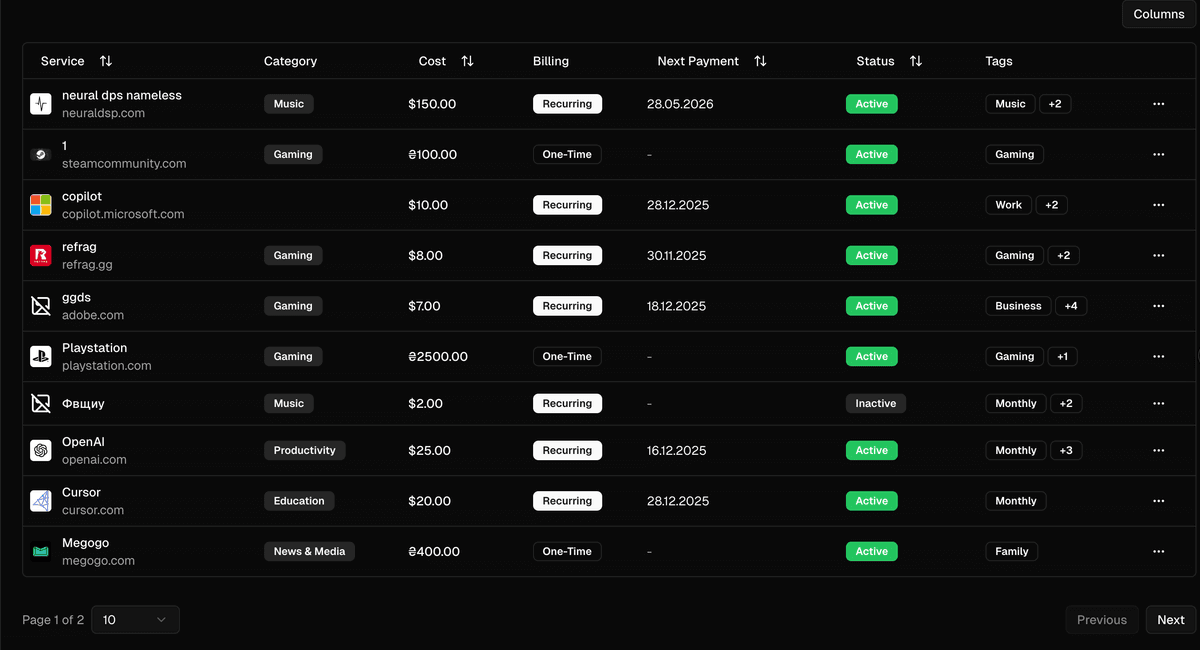Expand the +4 tags on ggds row
This screenshot has width=1200, height=650.
[x=1071, y=306]
